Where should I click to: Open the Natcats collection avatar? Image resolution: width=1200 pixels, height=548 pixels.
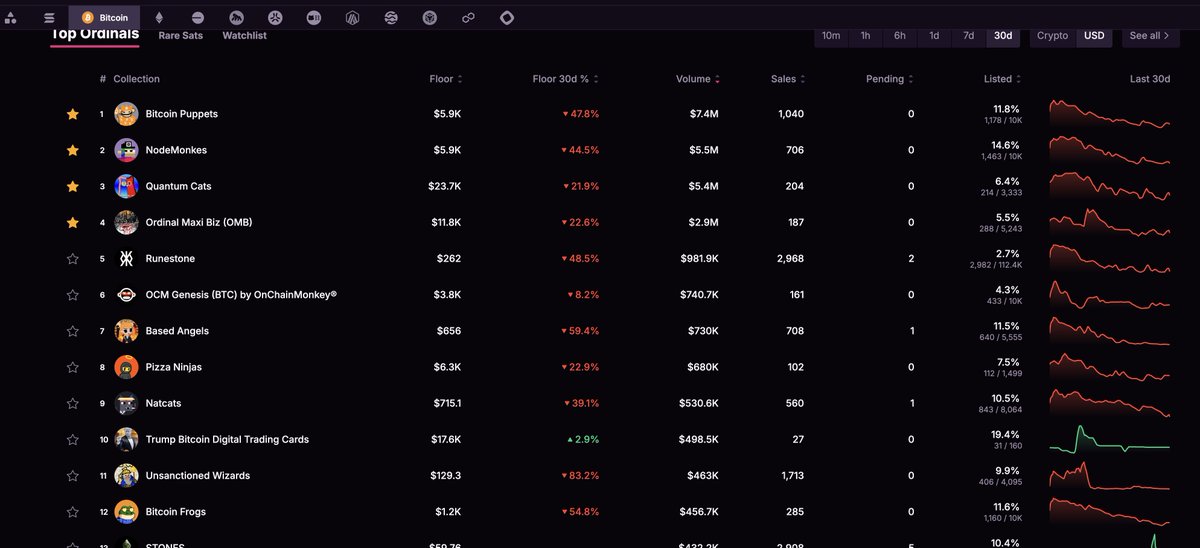(126, 403)
